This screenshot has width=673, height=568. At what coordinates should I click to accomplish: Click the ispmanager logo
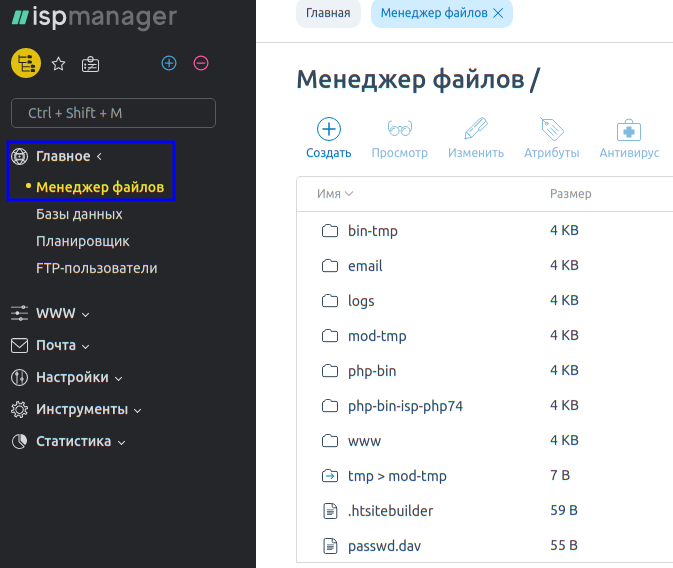click(94, 18)
